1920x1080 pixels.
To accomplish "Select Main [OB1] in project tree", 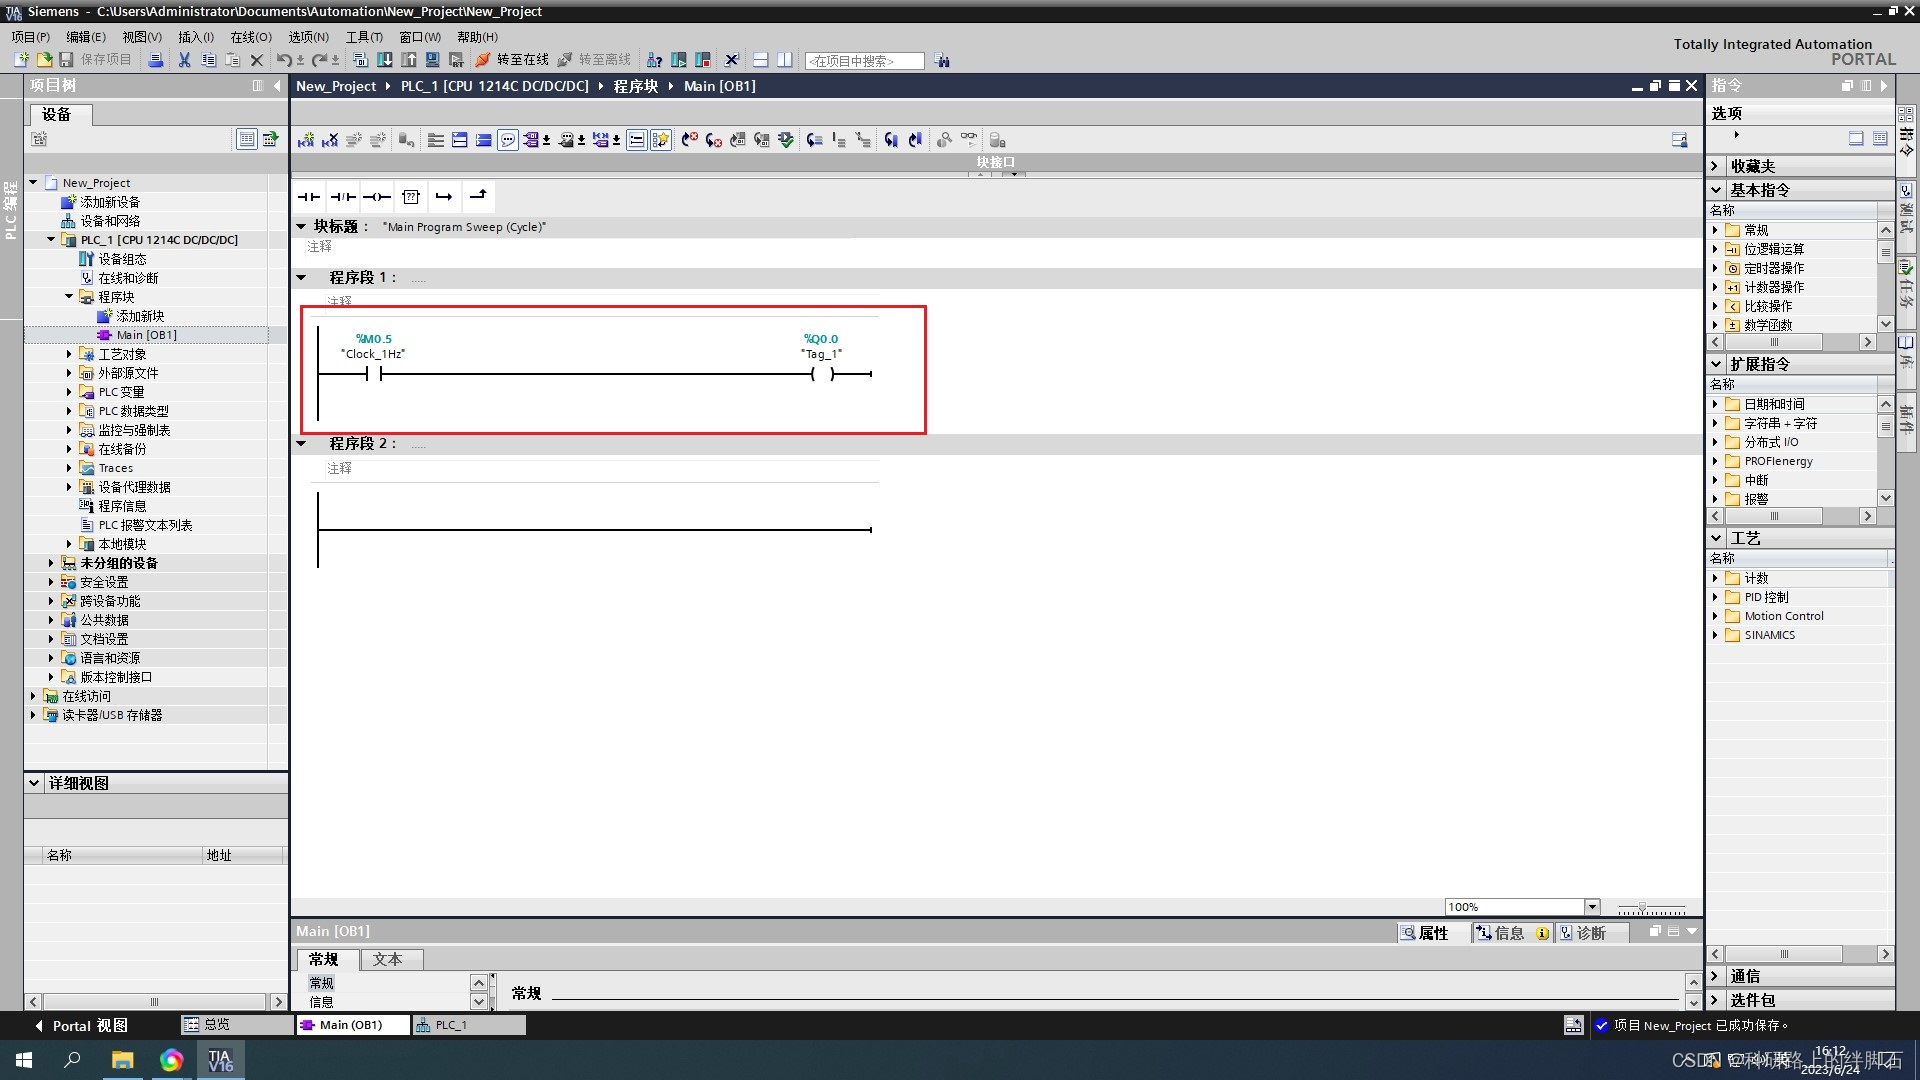I will coord(146,335).
